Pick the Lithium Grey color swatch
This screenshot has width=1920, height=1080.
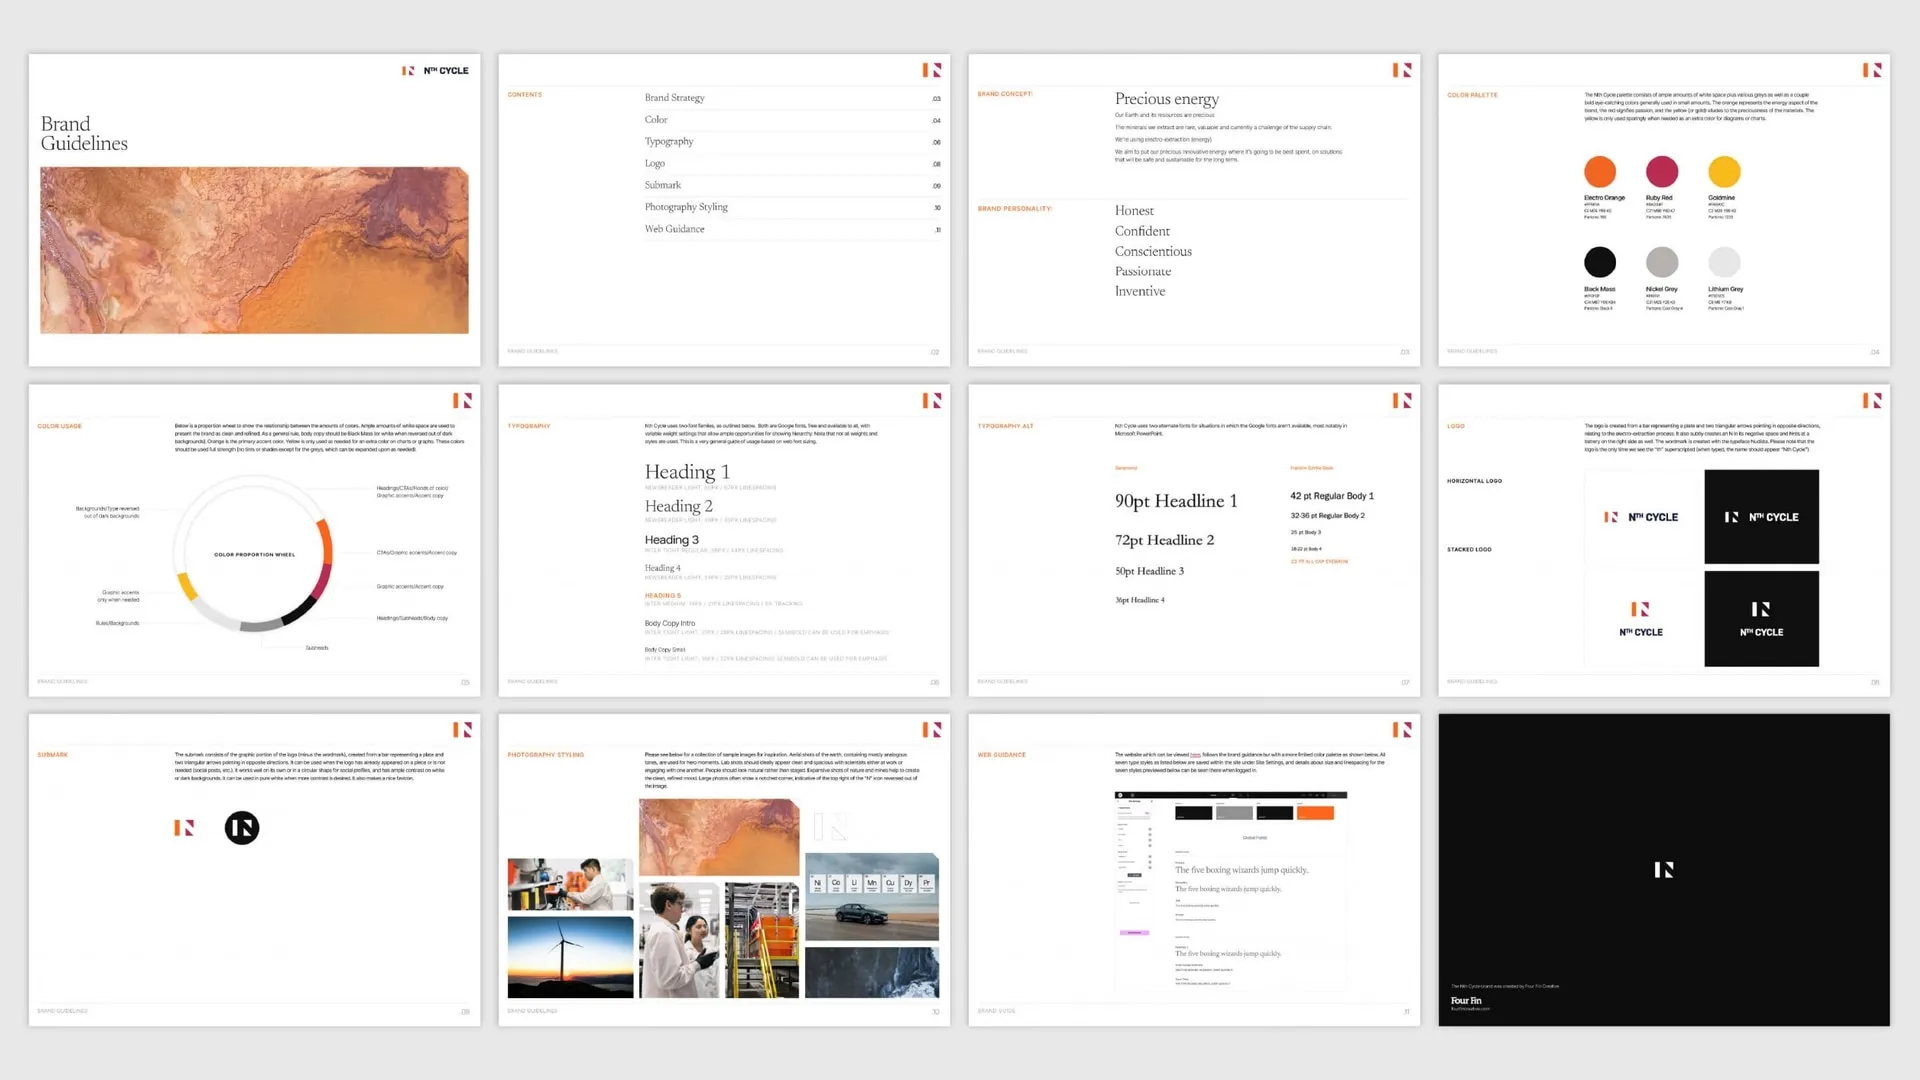coord(1724,262)
